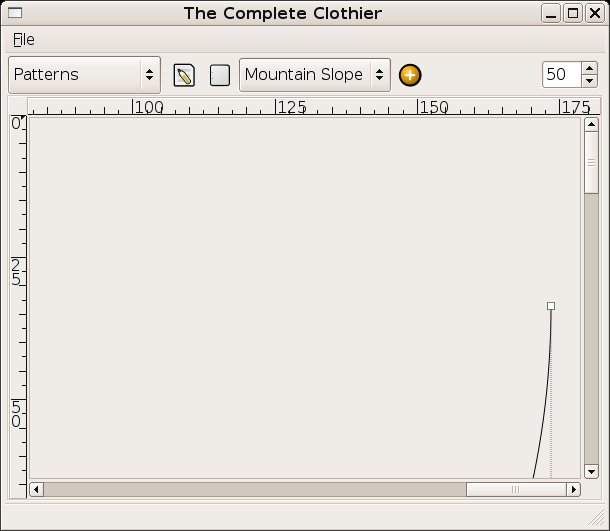Increase the spinner value with up arrow

click(589, 68)
